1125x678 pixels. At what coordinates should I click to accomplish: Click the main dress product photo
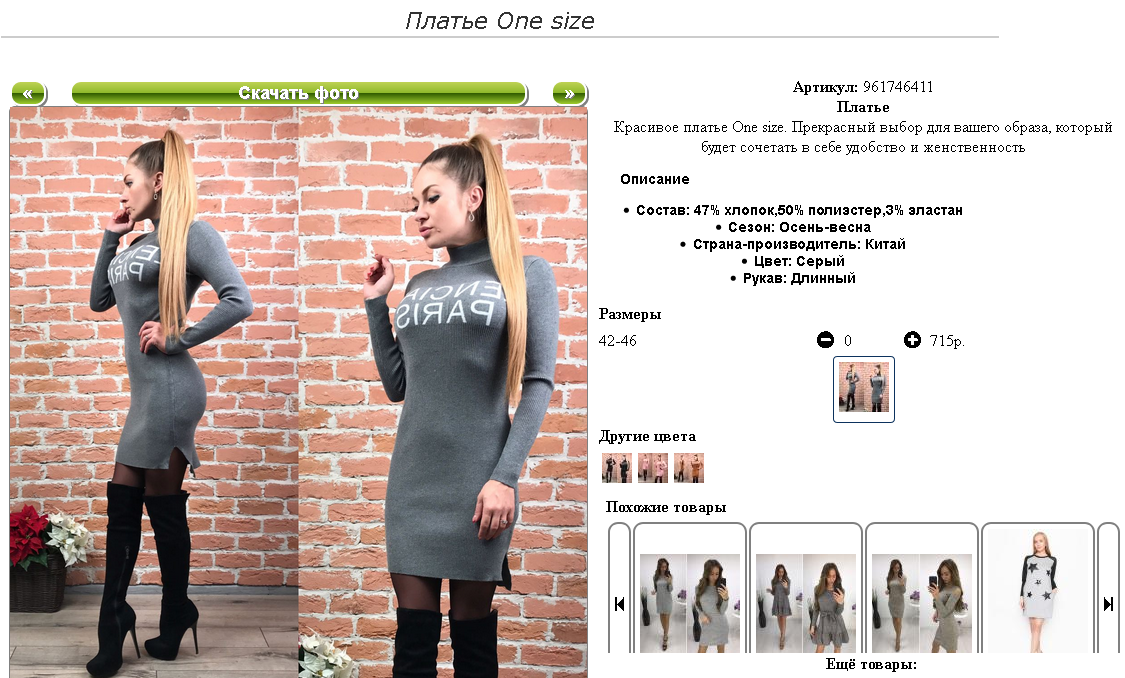298,392
